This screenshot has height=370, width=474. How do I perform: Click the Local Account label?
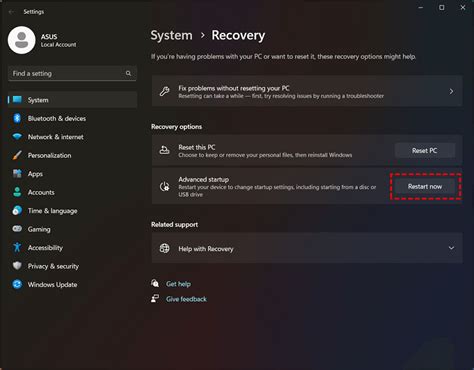pyautogui.click(x=58, y=45)
